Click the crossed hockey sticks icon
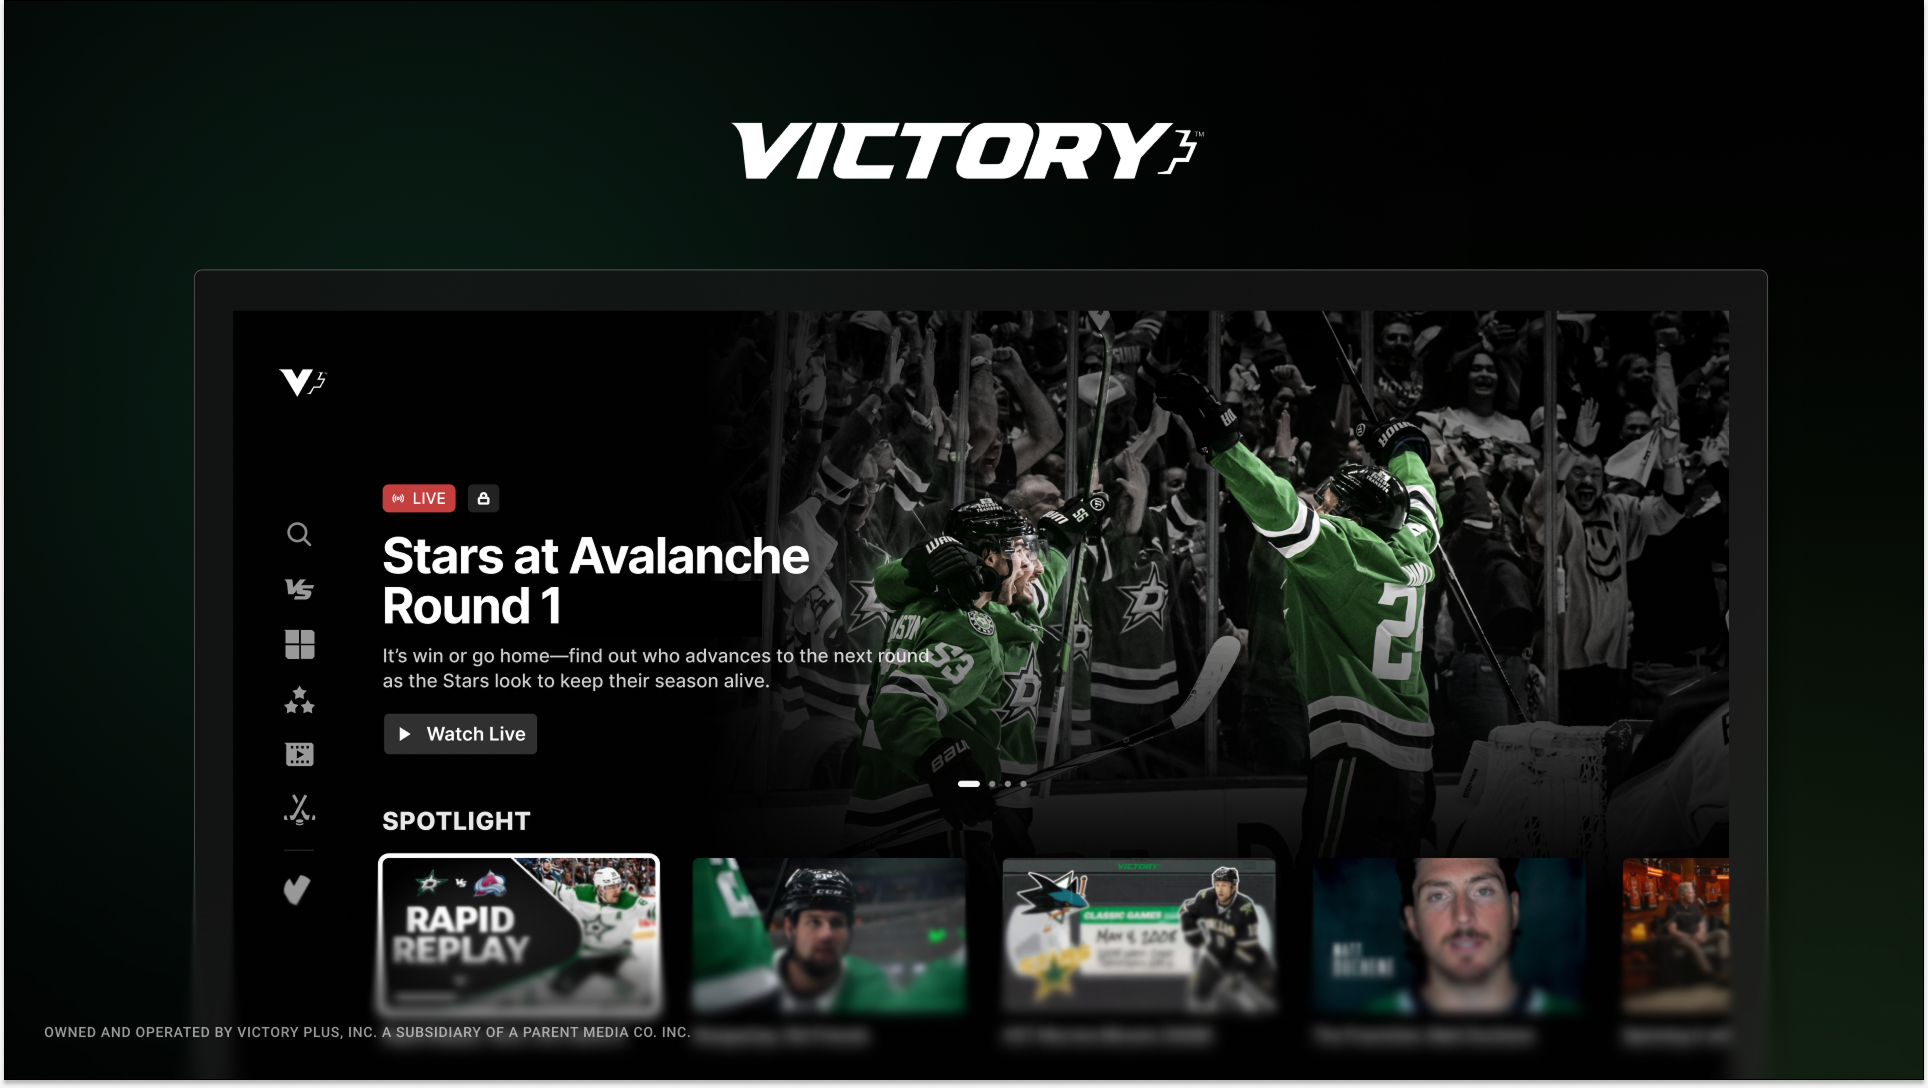Image resolution: width=1928 pixels, height=1088 pixels. pyautogui.click(x=299, y=809)
